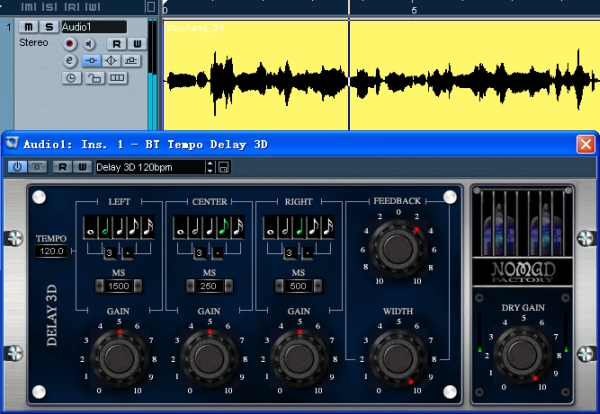This screenshot has width=600, height=414.
Task: Toggle triplet 3 button in RIGHT section
Action: tap(289, 253)
